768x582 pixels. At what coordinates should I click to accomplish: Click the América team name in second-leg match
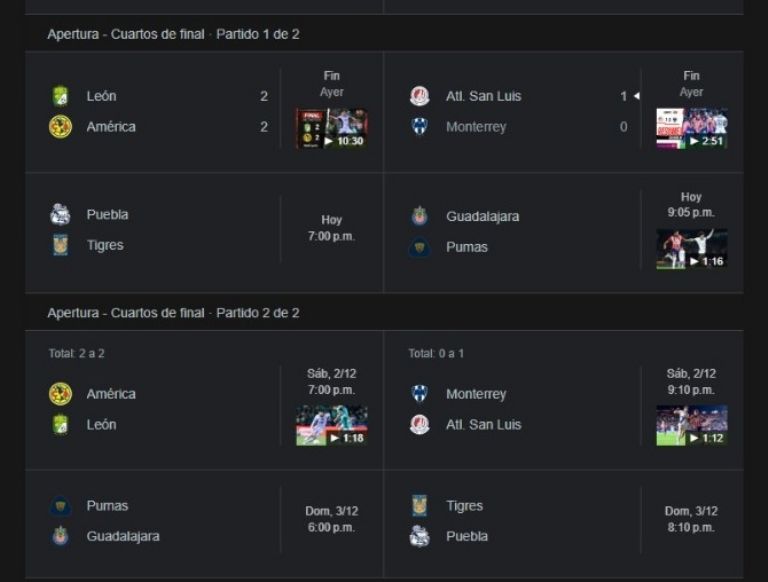(x=111, y=394)
